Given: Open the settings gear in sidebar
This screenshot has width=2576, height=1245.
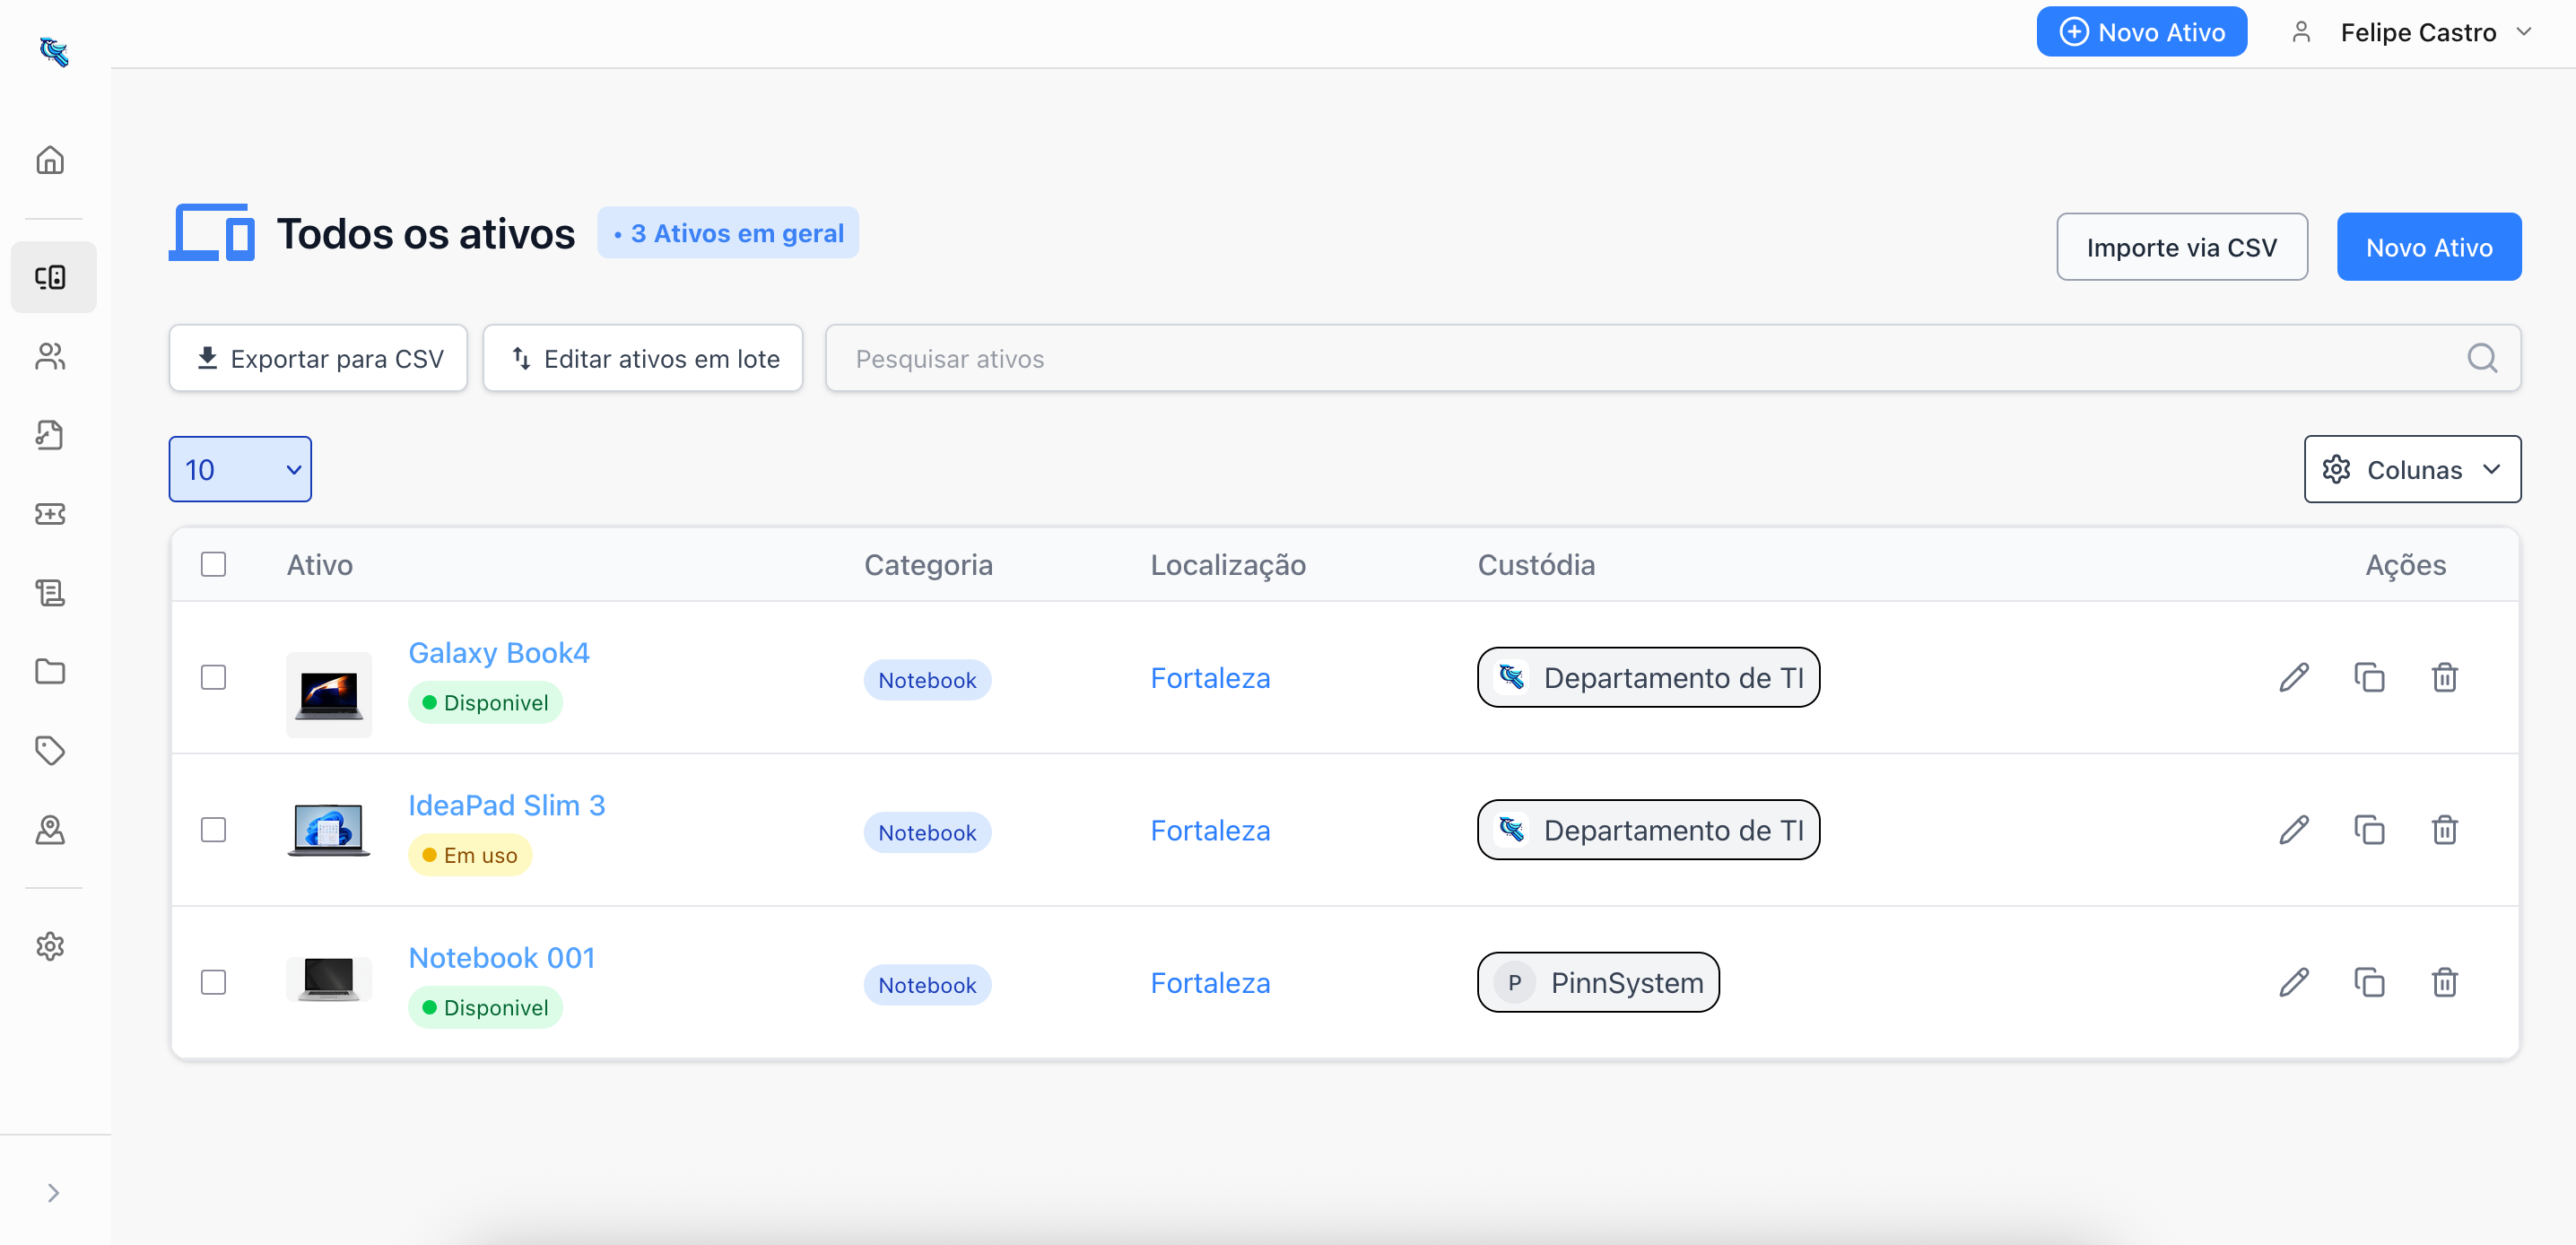Looking at the screenshot, I should [x=50, y=946].
